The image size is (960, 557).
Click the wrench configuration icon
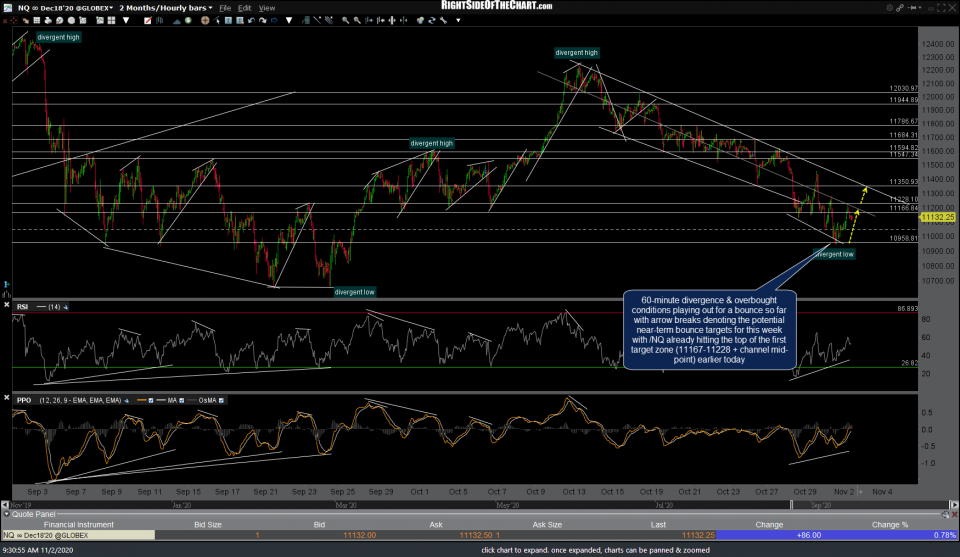443,20
